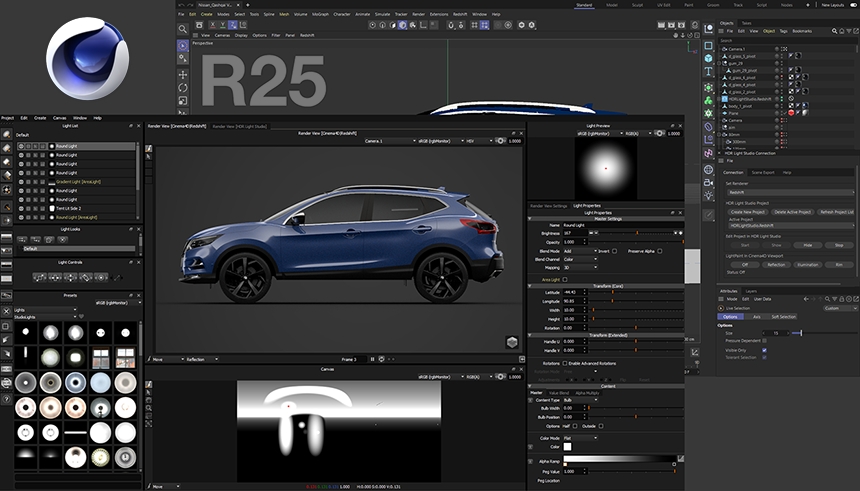Toggle the Y axis lock icon

coord(223,25)
